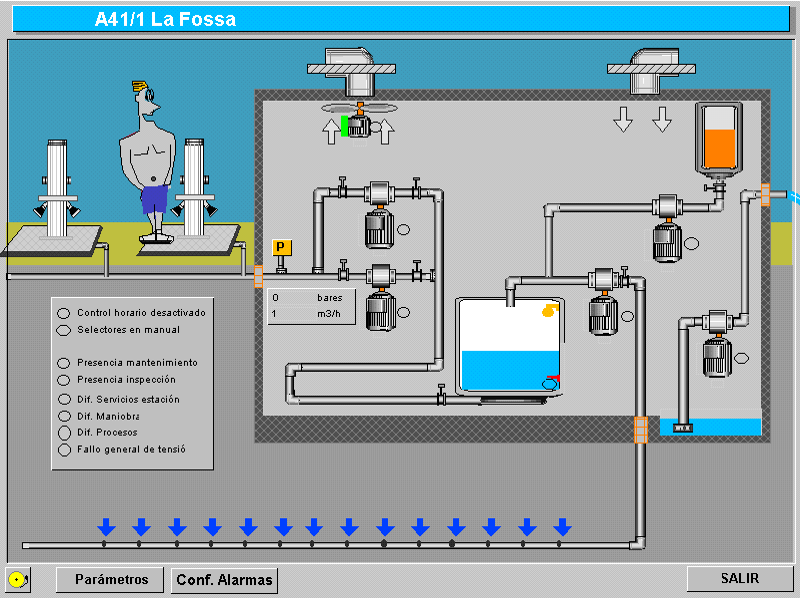Image resolution: width=800 pixels, height=598 pixels.
Task: Click the yellow high-level float in water tank
Action: (548, 311)
